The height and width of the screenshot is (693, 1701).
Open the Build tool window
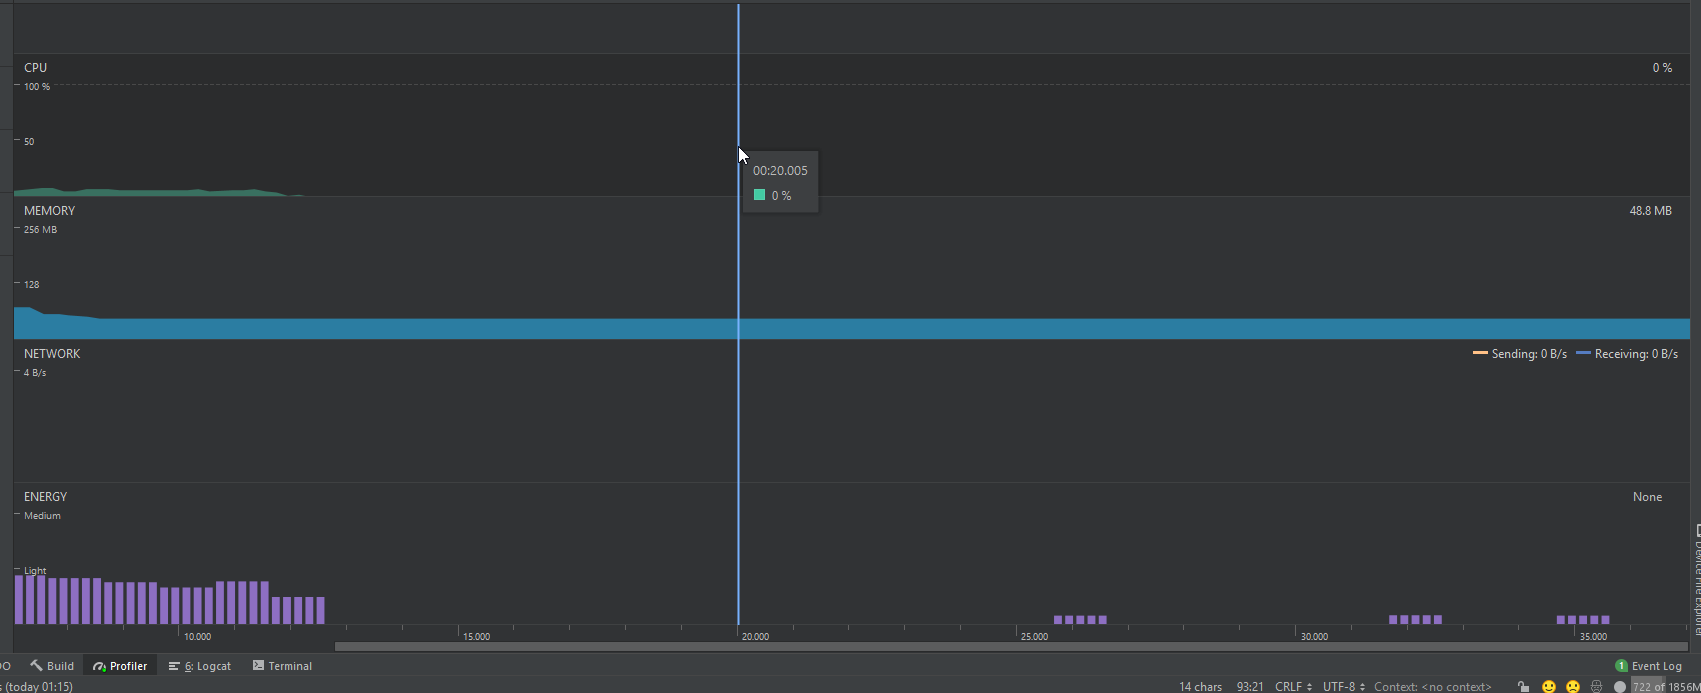tap(52, 666)
